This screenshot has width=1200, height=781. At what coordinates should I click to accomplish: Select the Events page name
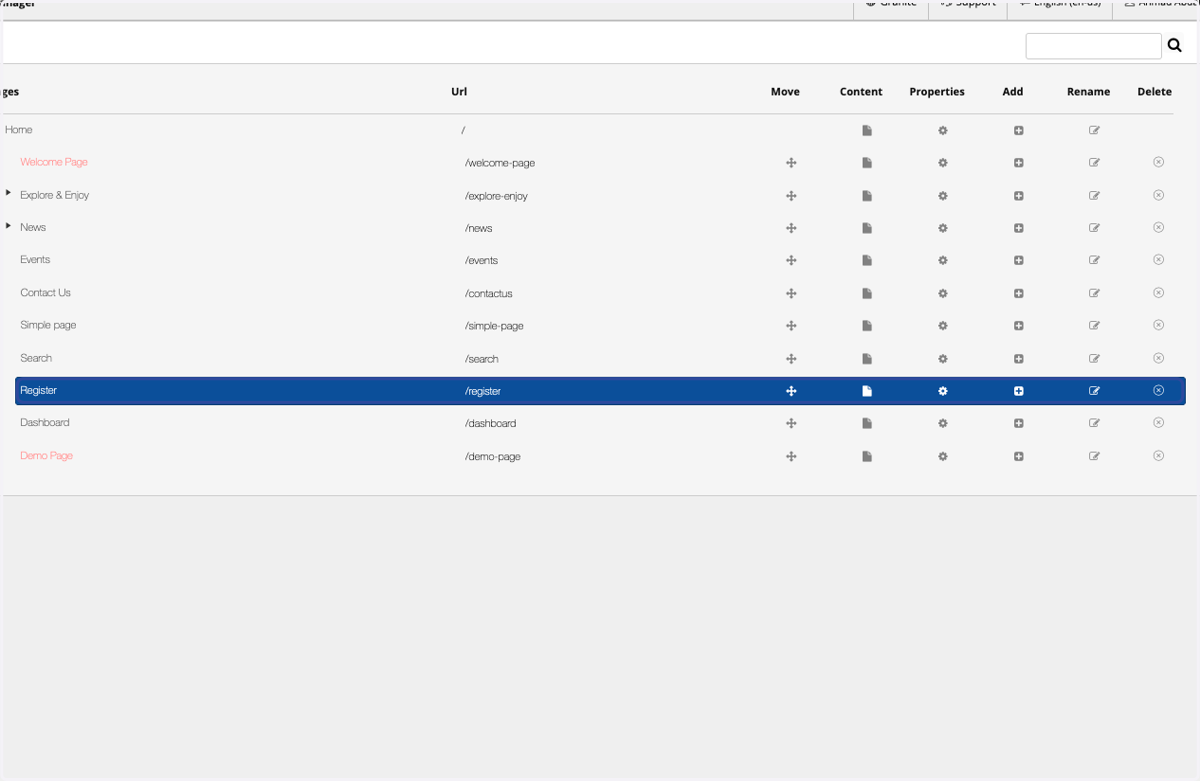(35, 259)
